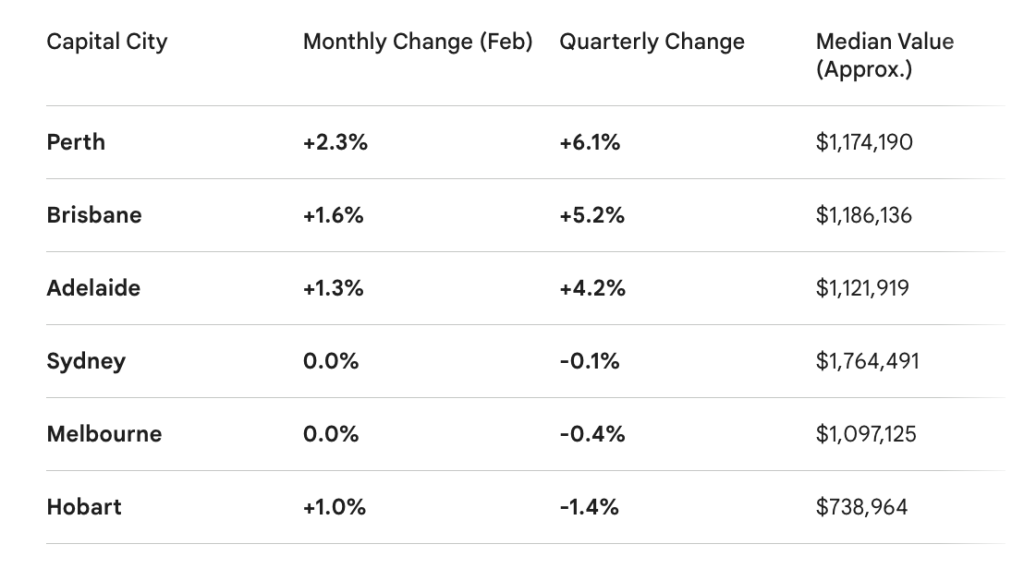This screenshot has width=1024, height=569.
Task: Click Melbourne's -0.4% quarterly change
Action: pyautogui.click(x=592, y=434)
